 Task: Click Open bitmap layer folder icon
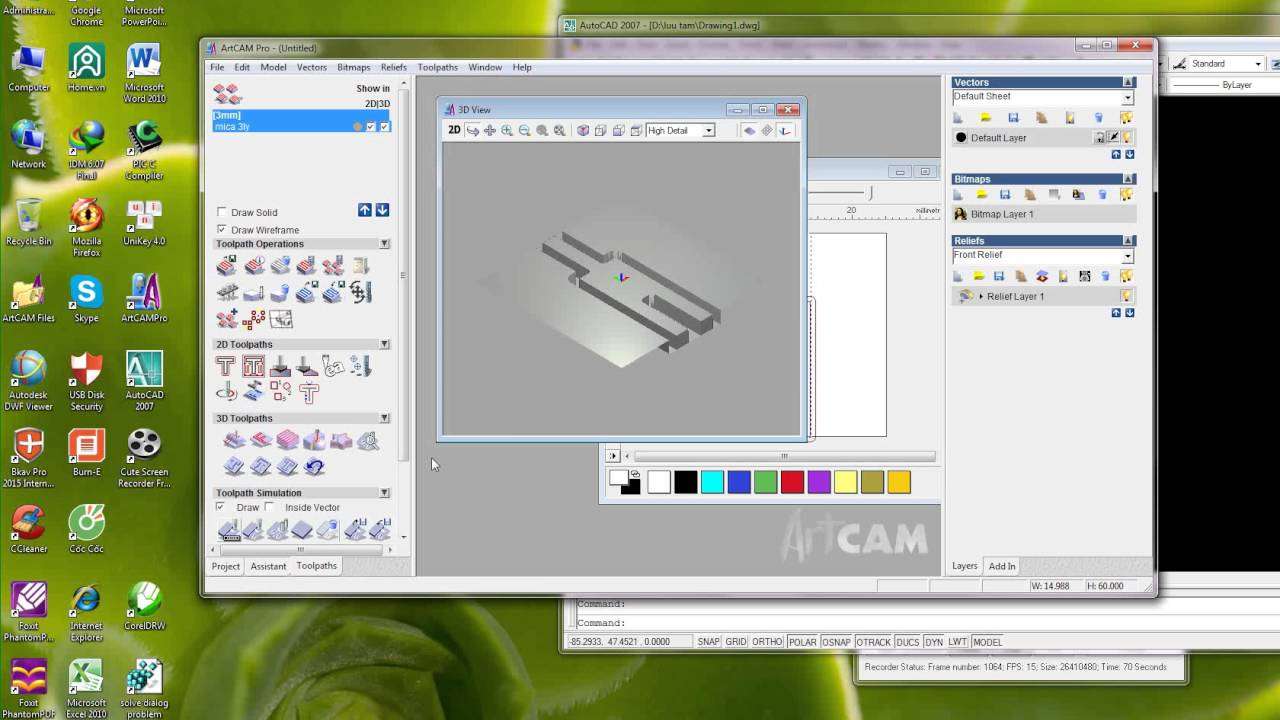pyautogui.click(x=981, y=194)
